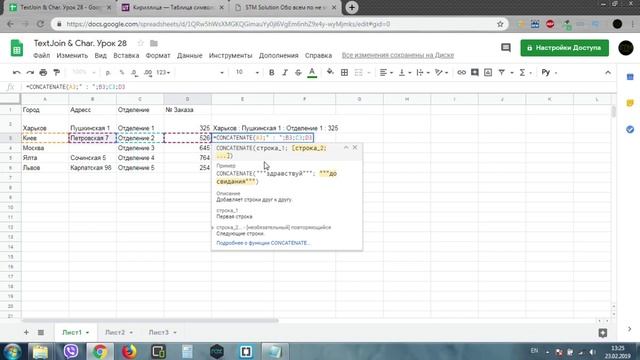The height and width of the screenshot is (360, 640).
Task: Collapse the menus with the chevron
Action: pos(608,73)
